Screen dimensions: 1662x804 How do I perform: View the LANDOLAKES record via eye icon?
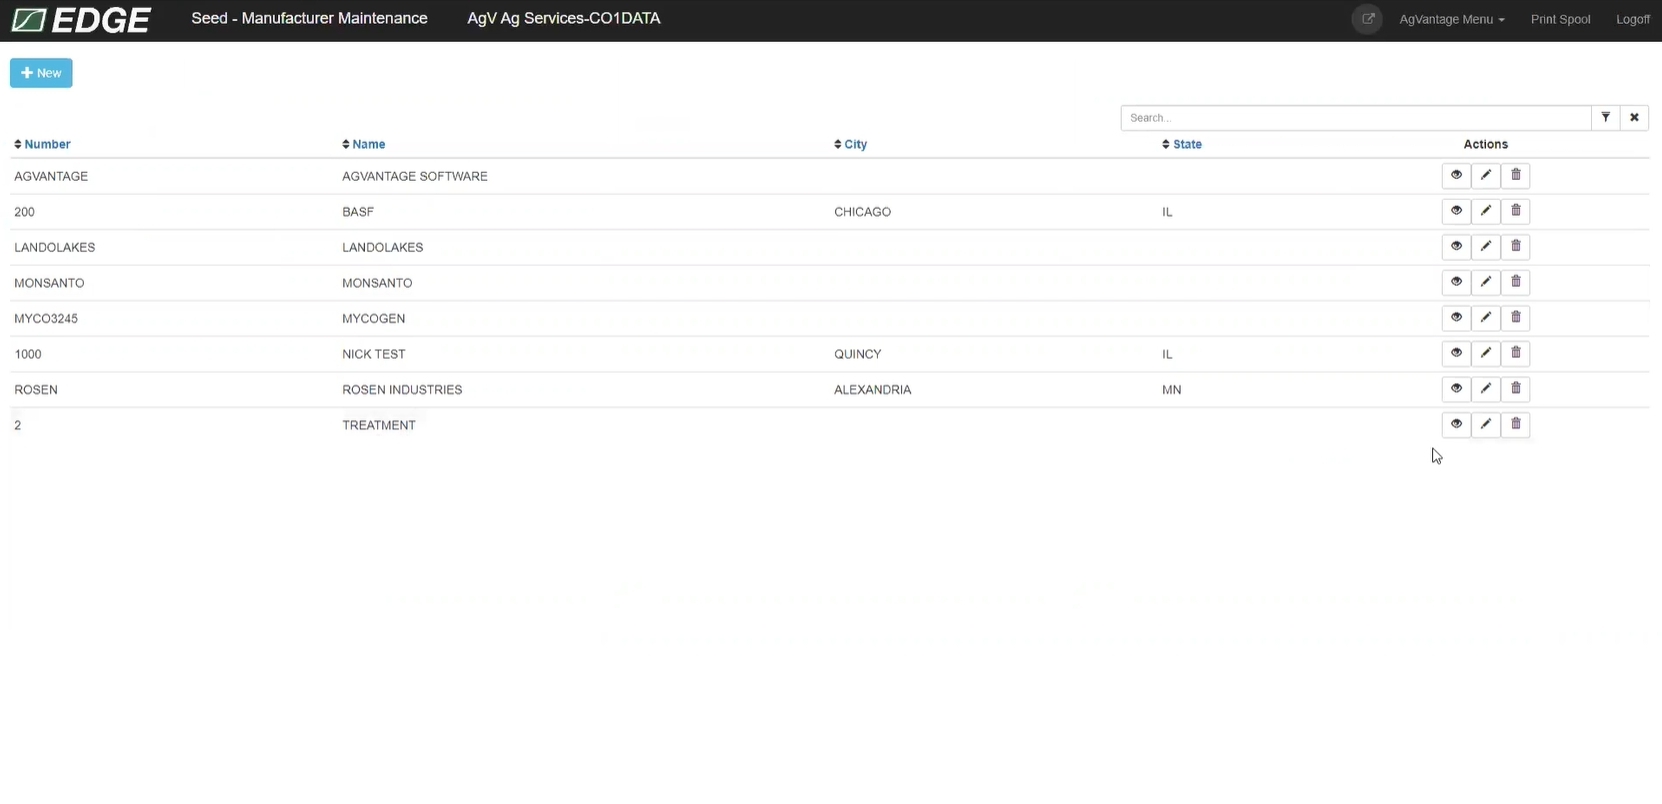pyautogui.click(x=1456, y=247)
